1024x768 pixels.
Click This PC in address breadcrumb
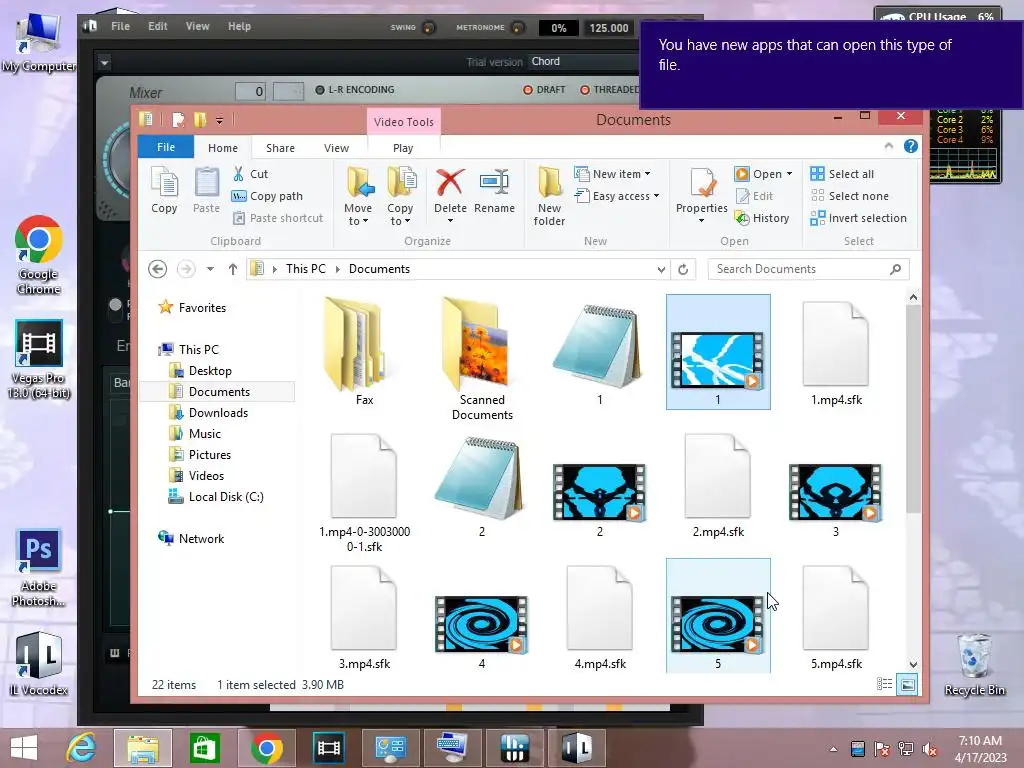(x=306, y=269)
